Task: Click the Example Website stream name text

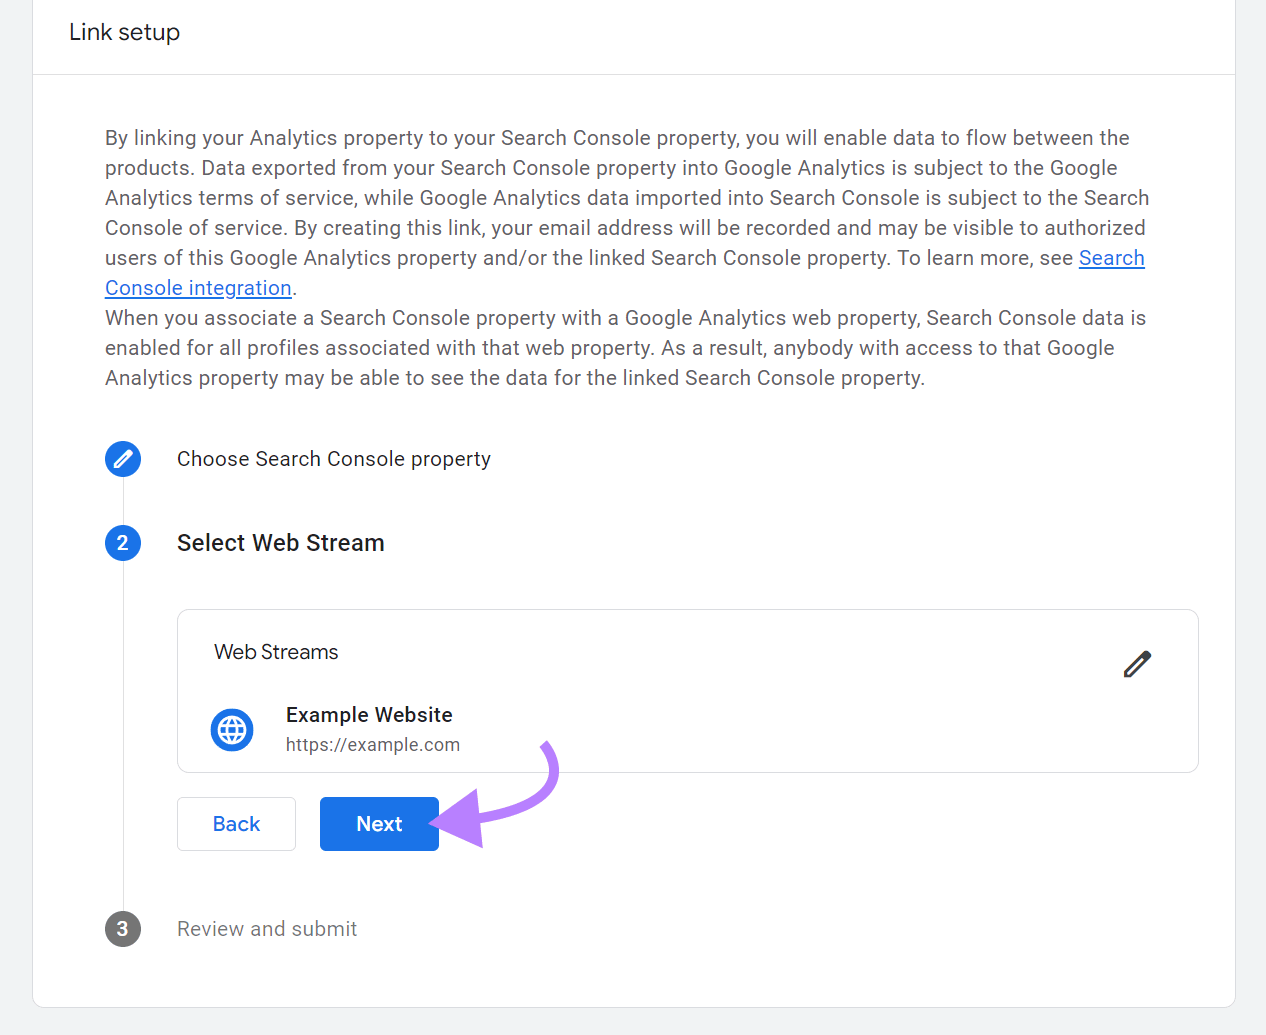Action: tap(369, 714)
